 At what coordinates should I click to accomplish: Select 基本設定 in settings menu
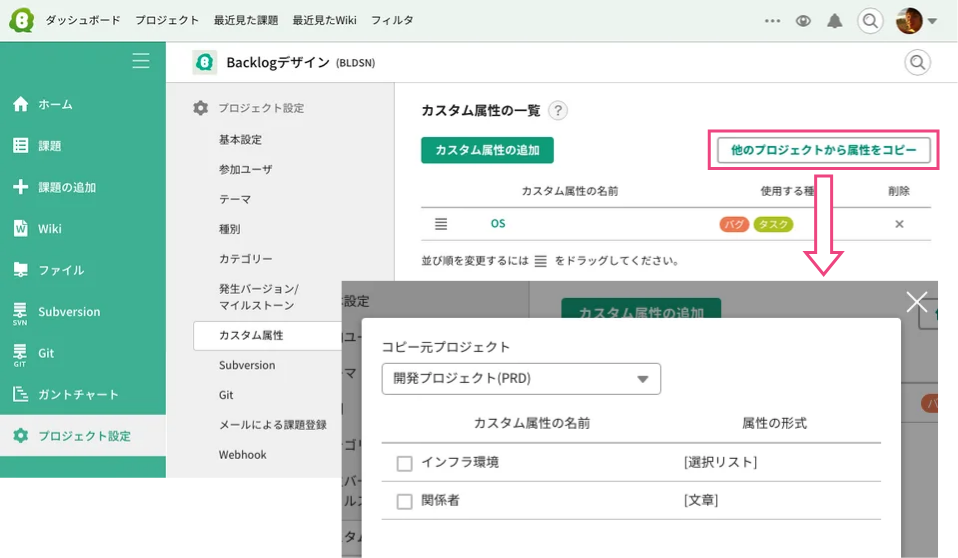pos(240,139)
